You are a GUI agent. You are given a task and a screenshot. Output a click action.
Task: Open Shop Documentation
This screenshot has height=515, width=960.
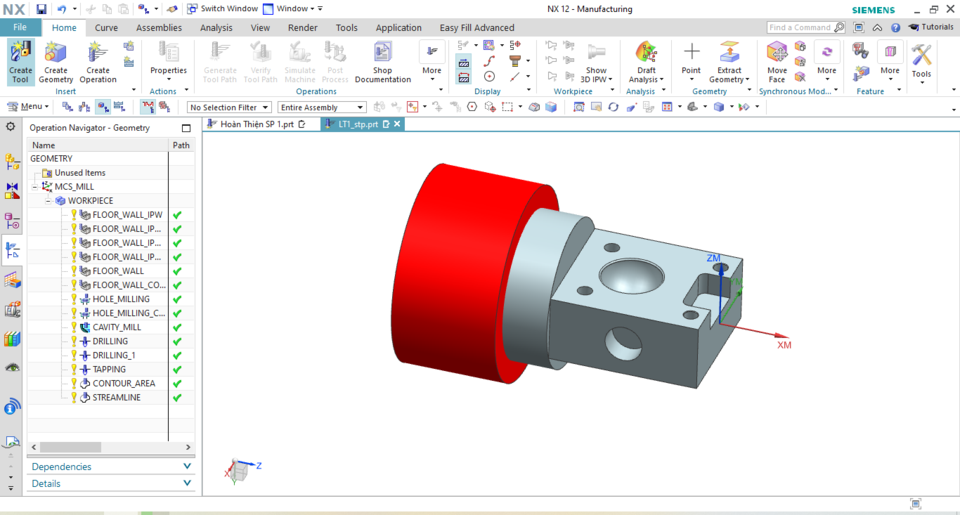click(x=383, y=62)
